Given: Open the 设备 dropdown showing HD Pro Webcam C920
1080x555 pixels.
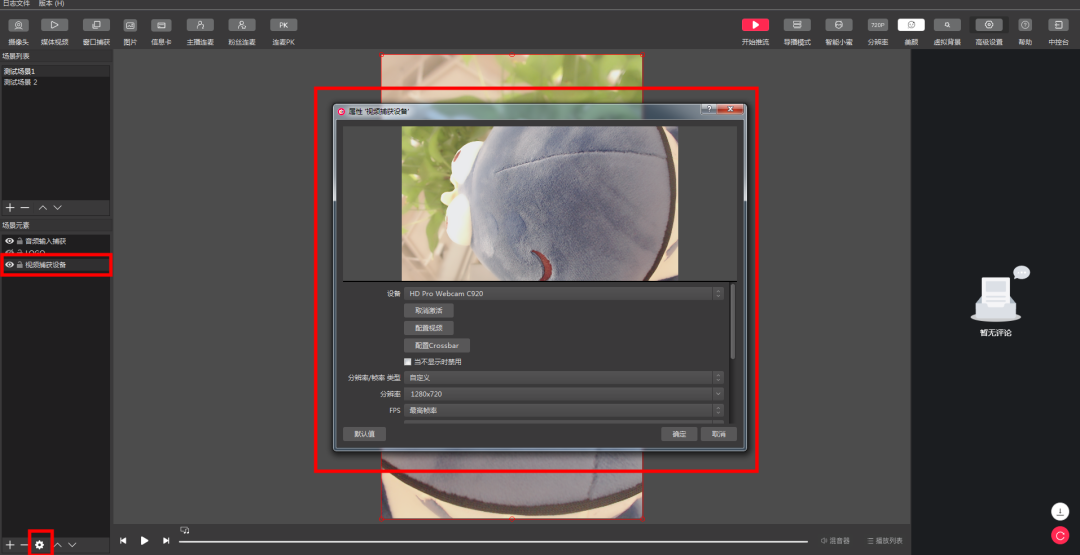Looking at the screenshot, I should point(563,293).
